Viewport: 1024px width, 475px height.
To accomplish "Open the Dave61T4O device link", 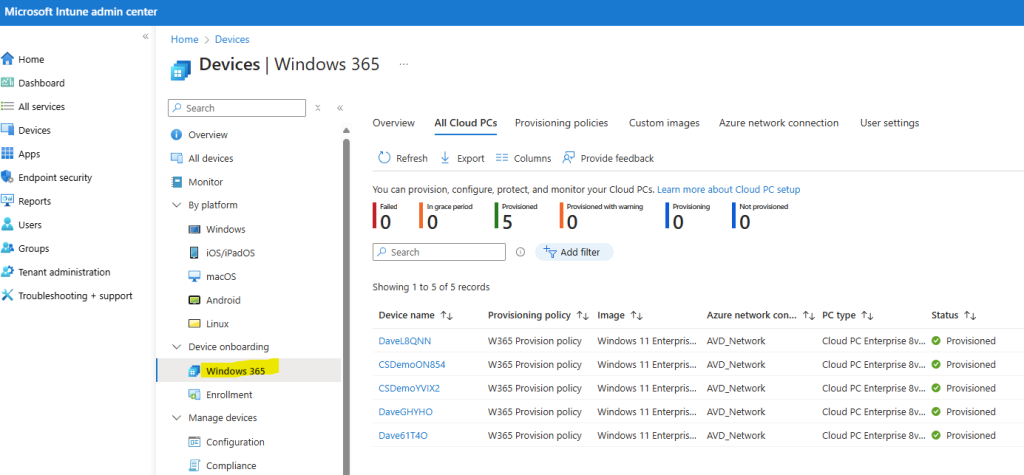I will 403,435.
